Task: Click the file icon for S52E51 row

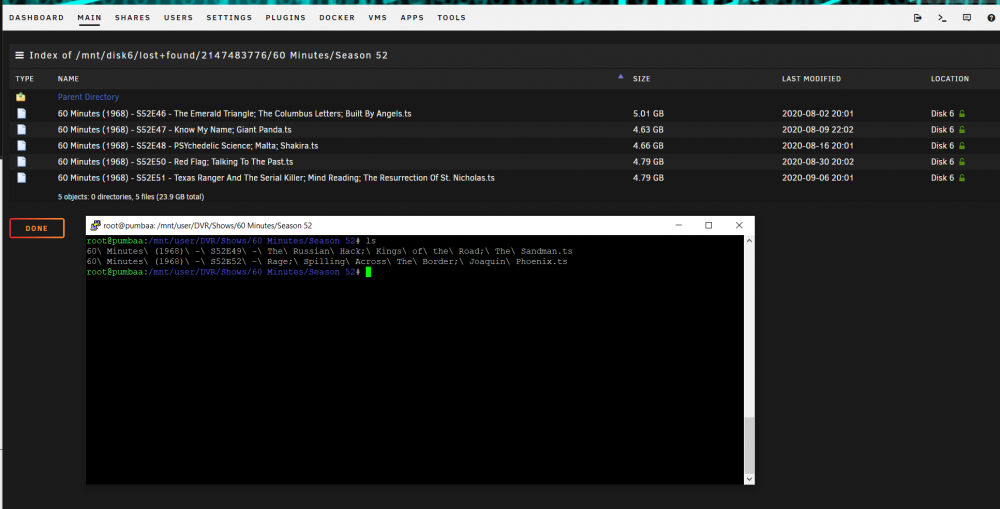Action: click(22, 177)
